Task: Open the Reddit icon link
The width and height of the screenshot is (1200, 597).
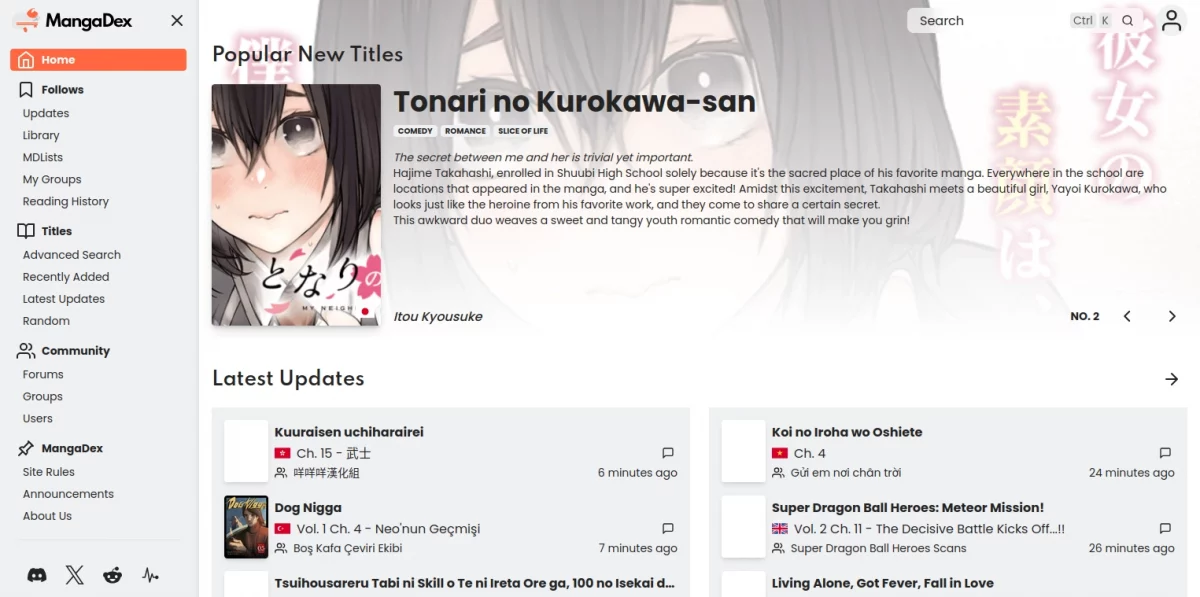Action: click(x=113, y=575)
